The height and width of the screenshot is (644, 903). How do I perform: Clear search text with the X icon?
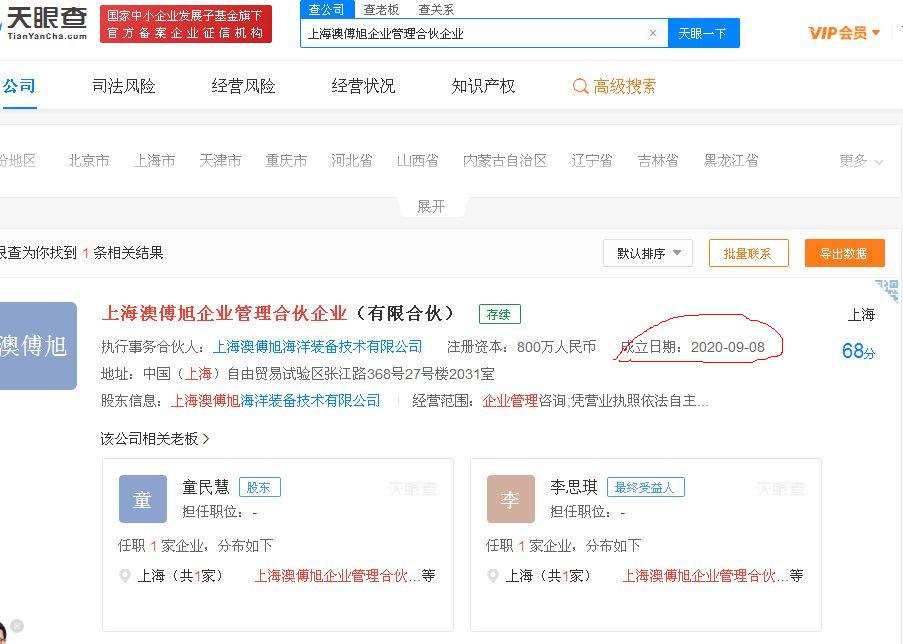coord(652,33)
